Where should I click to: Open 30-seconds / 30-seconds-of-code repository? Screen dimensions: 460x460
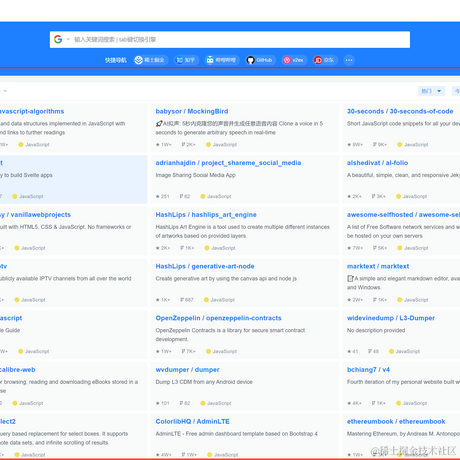tap(400, 111)
